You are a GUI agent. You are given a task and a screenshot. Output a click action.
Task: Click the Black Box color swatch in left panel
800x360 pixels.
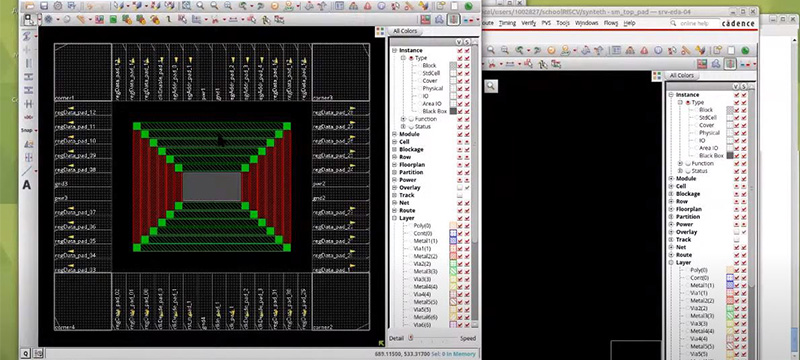(453, 111)
